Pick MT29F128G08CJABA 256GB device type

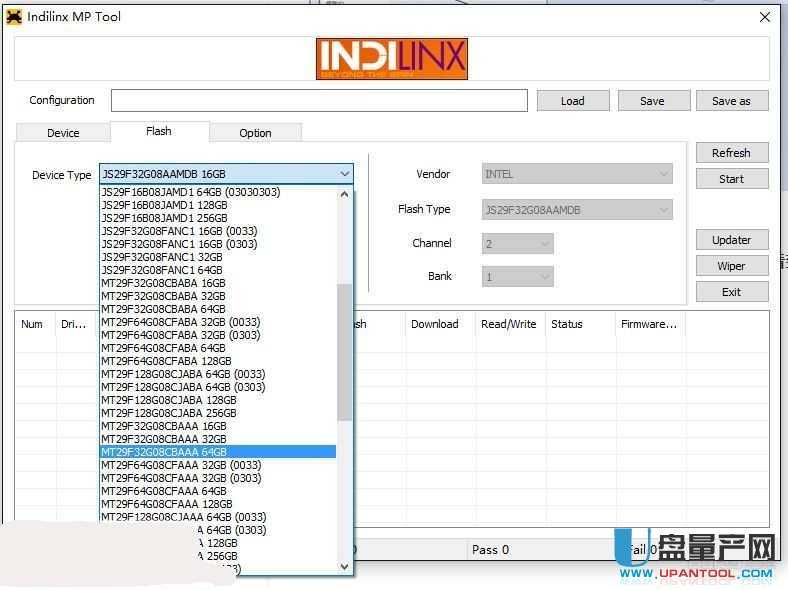(x=168, y=413)
